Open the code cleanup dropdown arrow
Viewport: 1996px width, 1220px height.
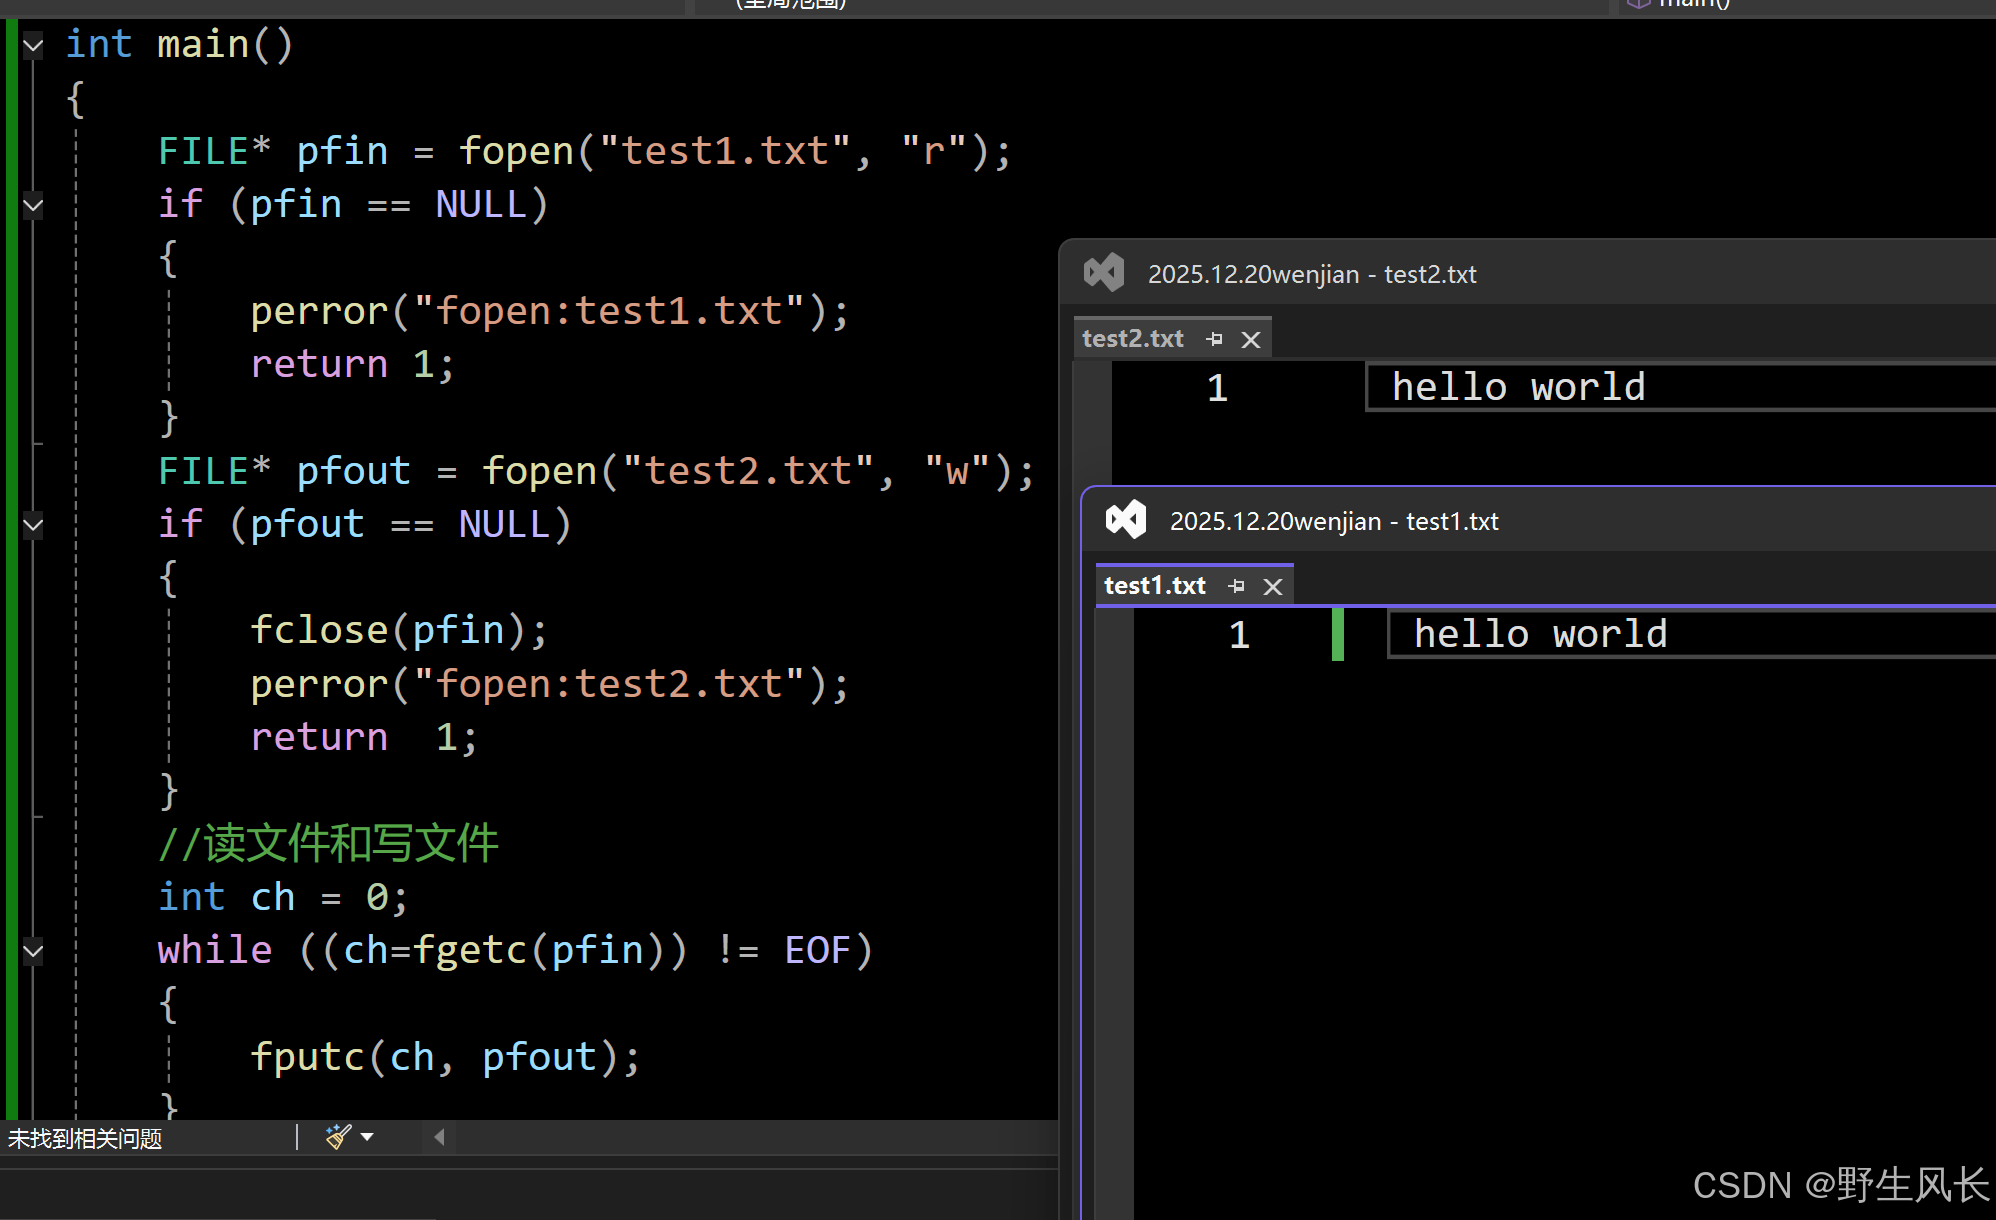click(367, 1136)
